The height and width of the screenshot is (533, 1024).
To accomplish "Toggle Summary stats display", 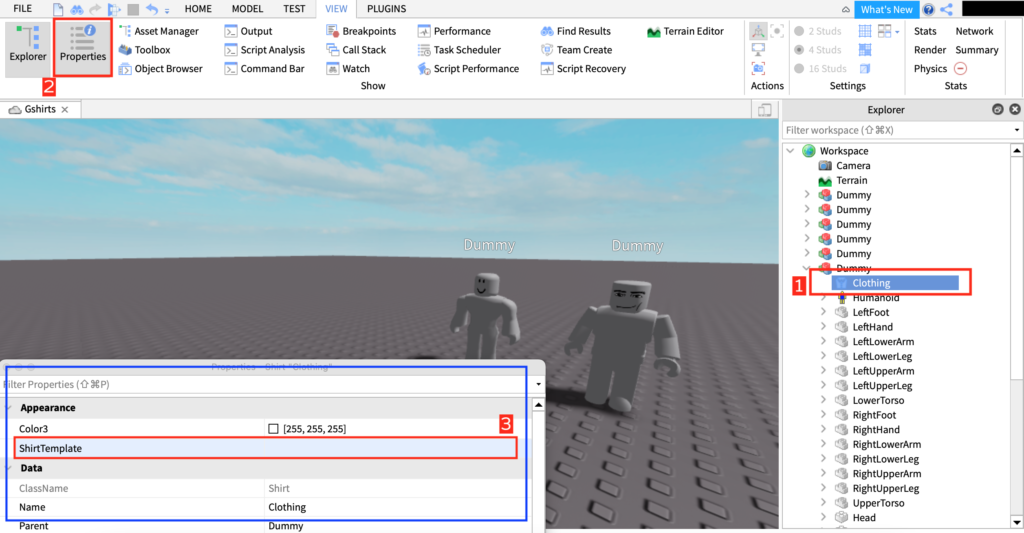I will point(976,50).
